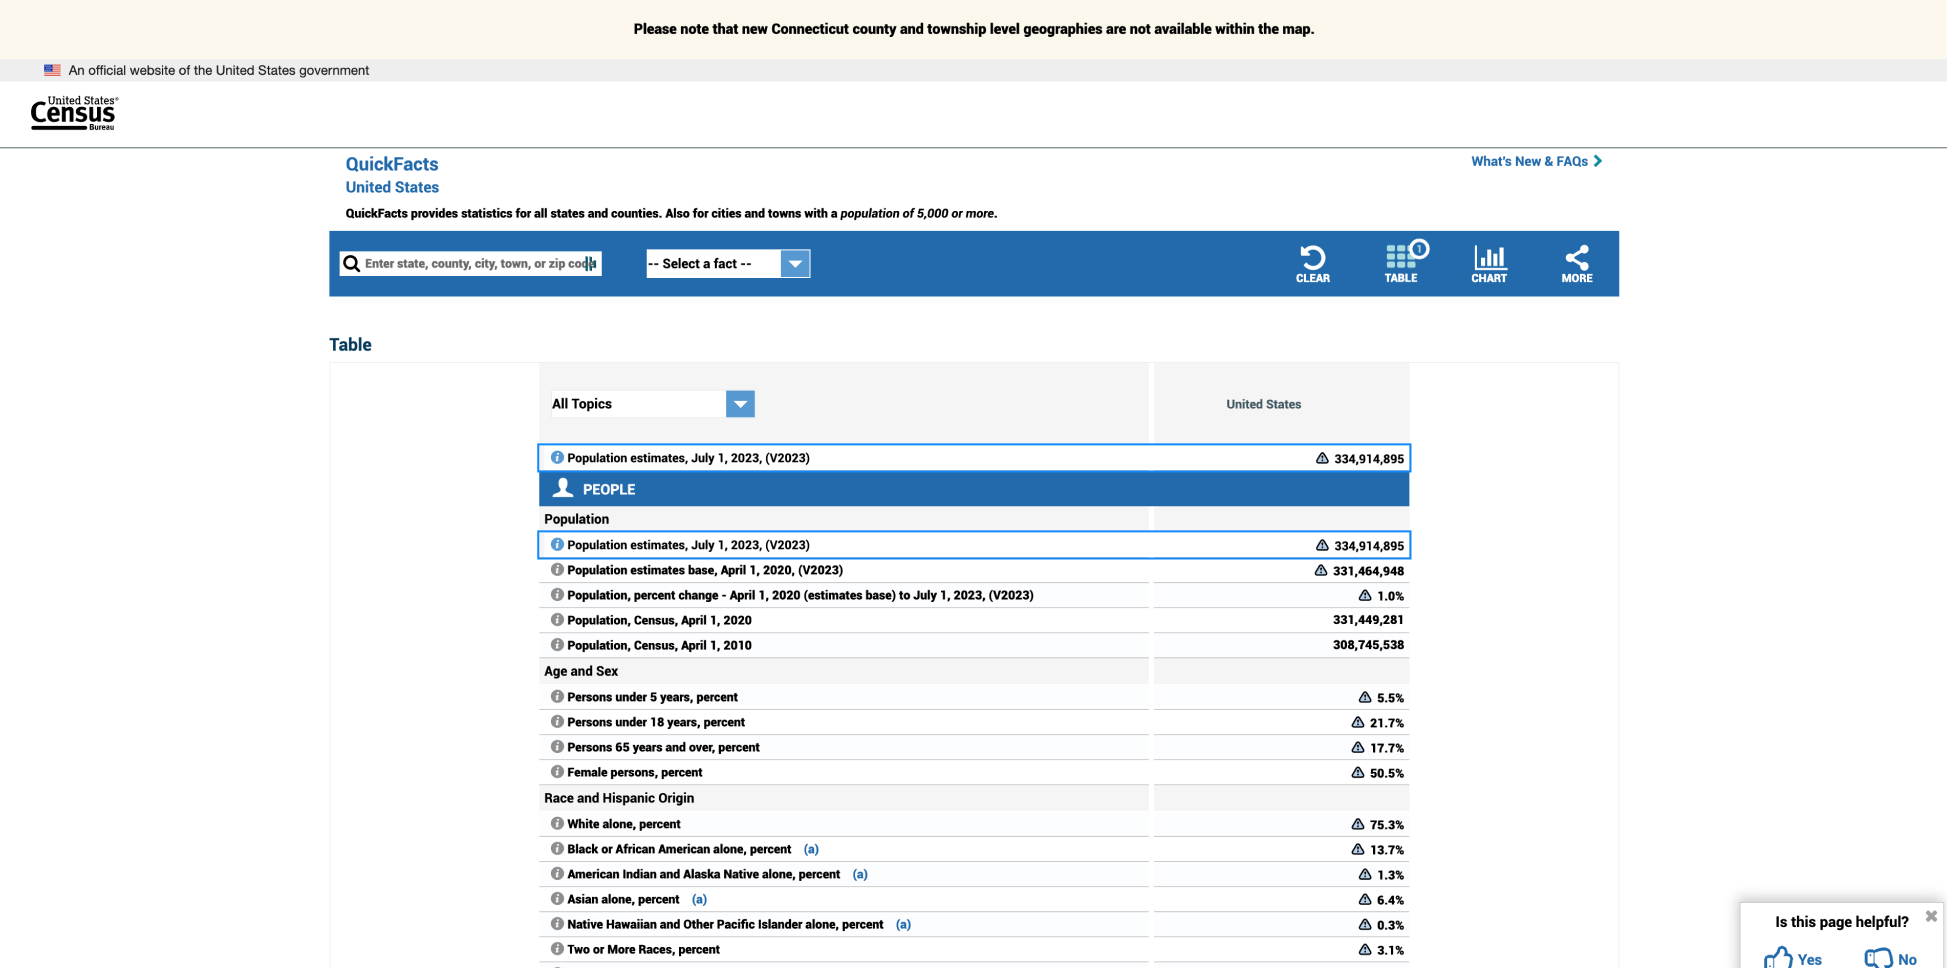The height and width of the screenshot is (968, 1947).
Task: Click the search magnifier icon
Action: [352, 263]
